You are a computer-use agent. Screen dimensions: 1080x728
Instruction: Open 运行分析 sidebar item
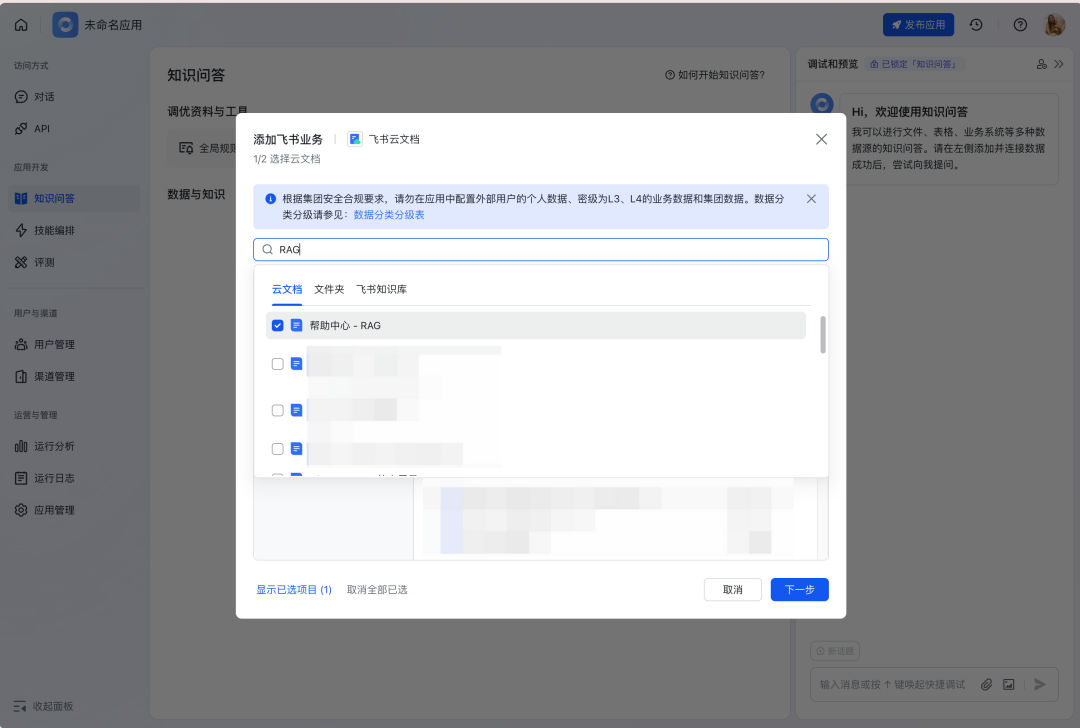click(74, 446)
